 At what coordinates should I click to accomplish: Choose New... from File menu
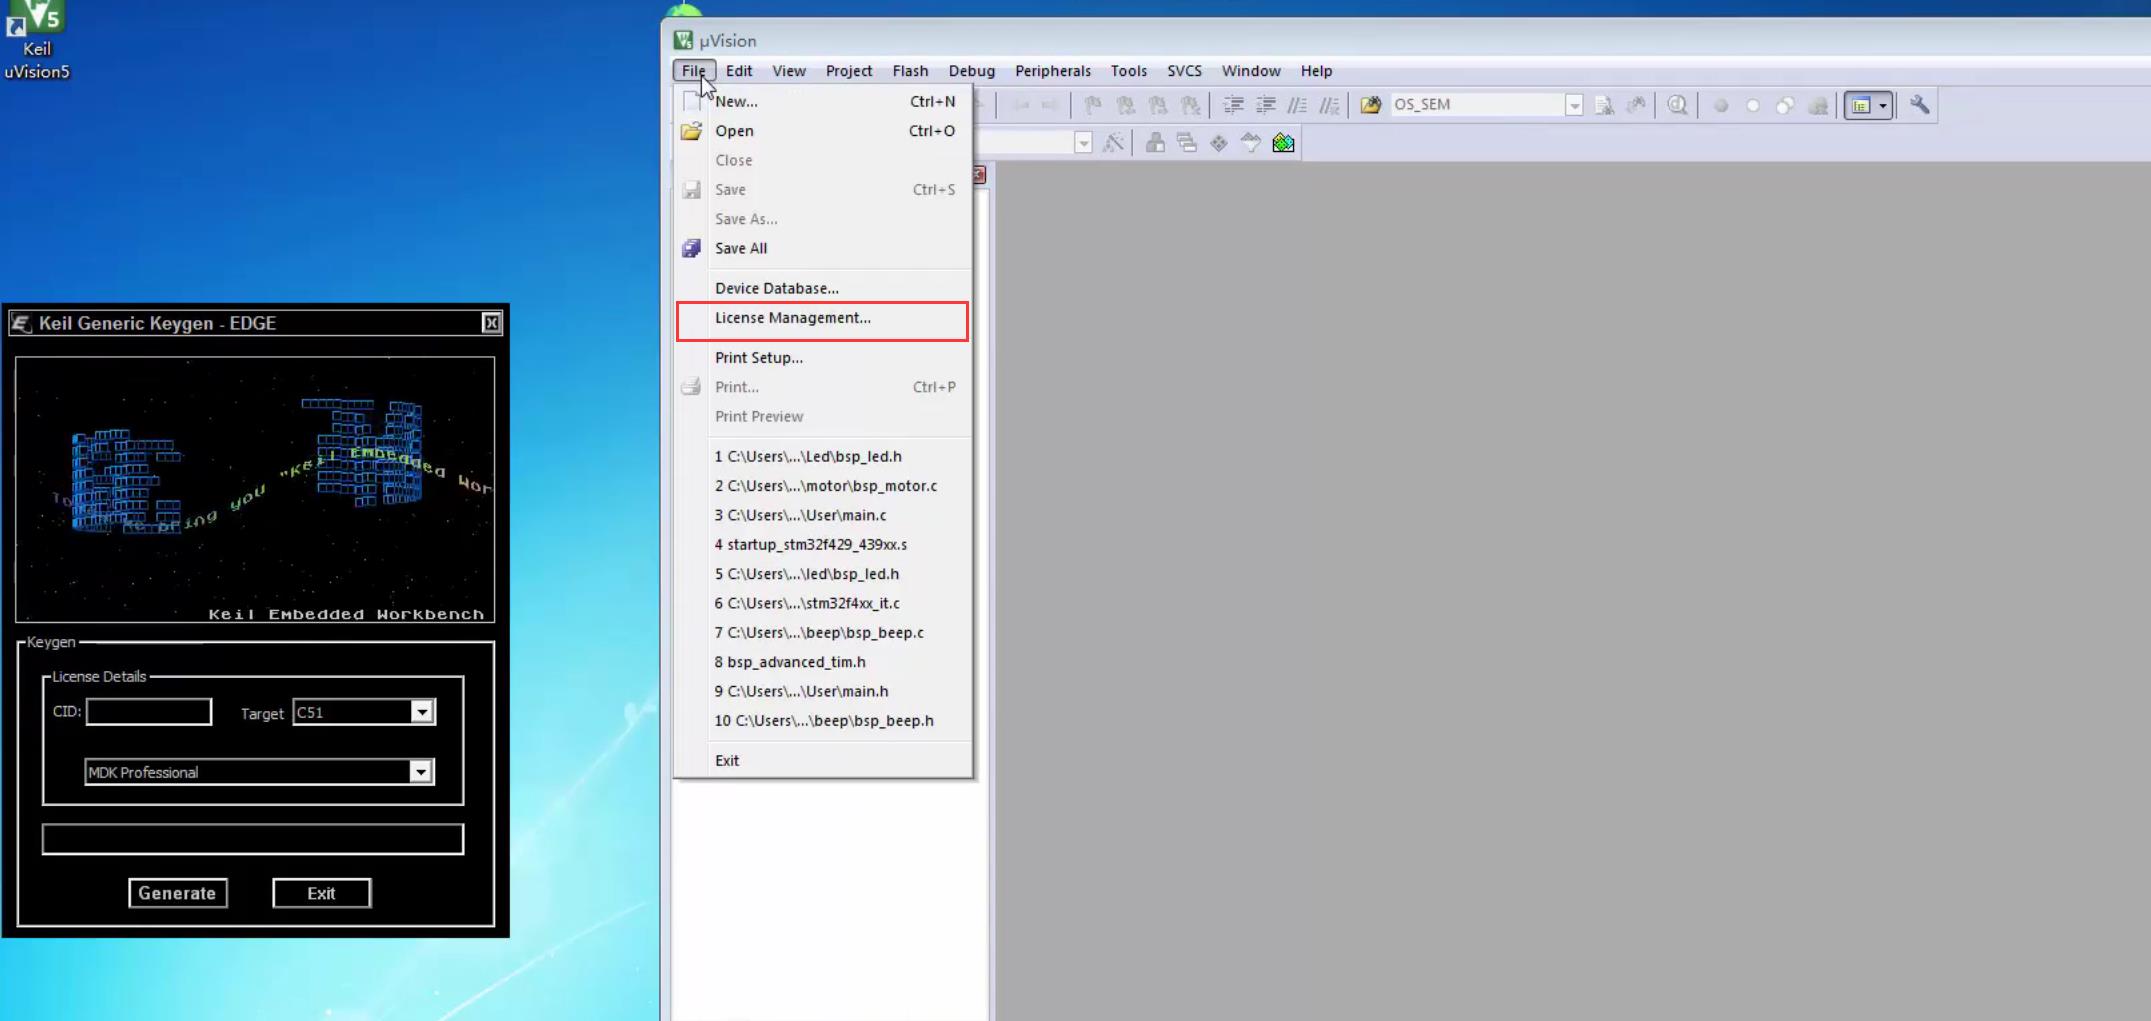tap(822, 101)
